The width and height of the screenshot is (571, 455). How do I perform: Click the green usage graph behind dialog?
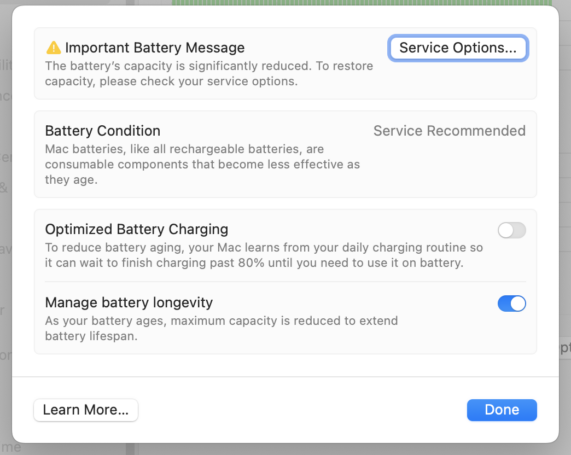coord(361,3)
